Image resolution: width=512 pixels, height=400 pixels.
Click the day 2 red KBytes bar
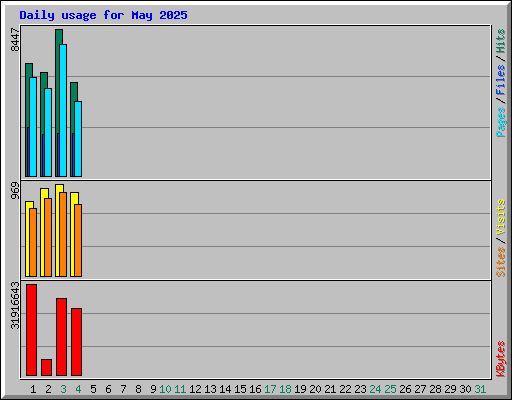click(x=46, y=367)
